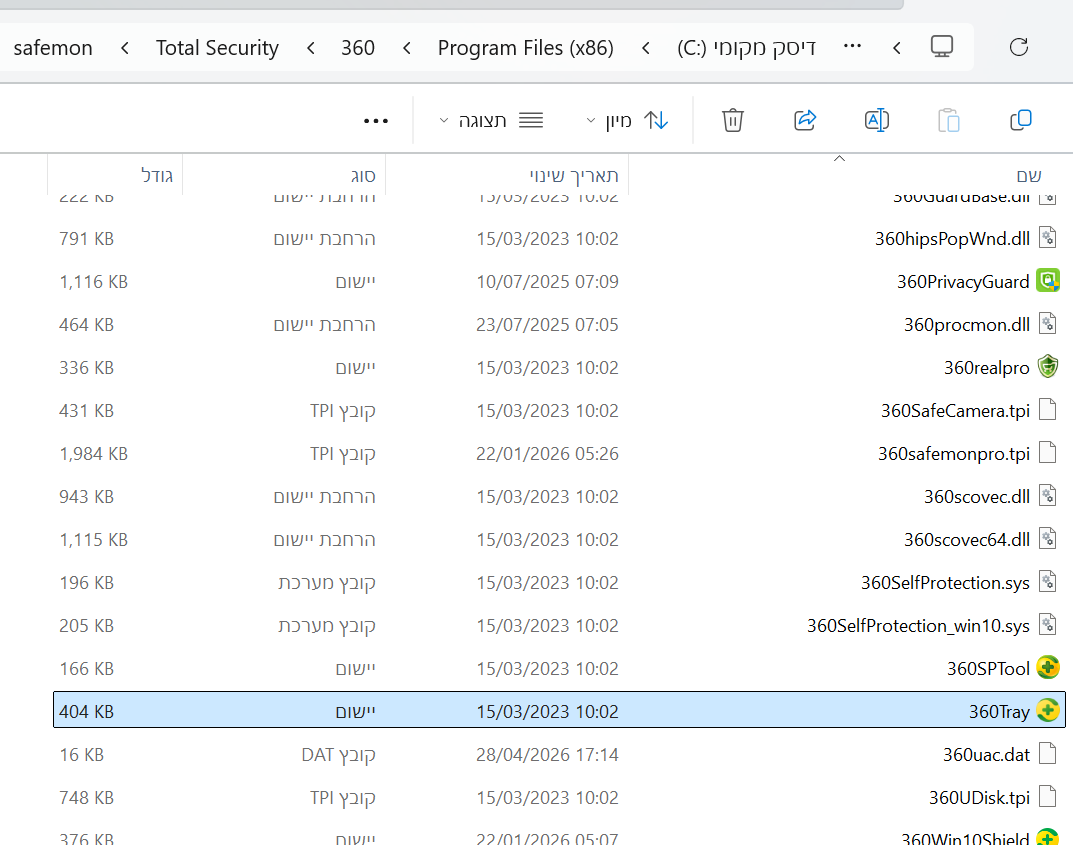Go to the 360 breadcrumb
Viewport: 1073px width, 845px height.
point(358,48)
